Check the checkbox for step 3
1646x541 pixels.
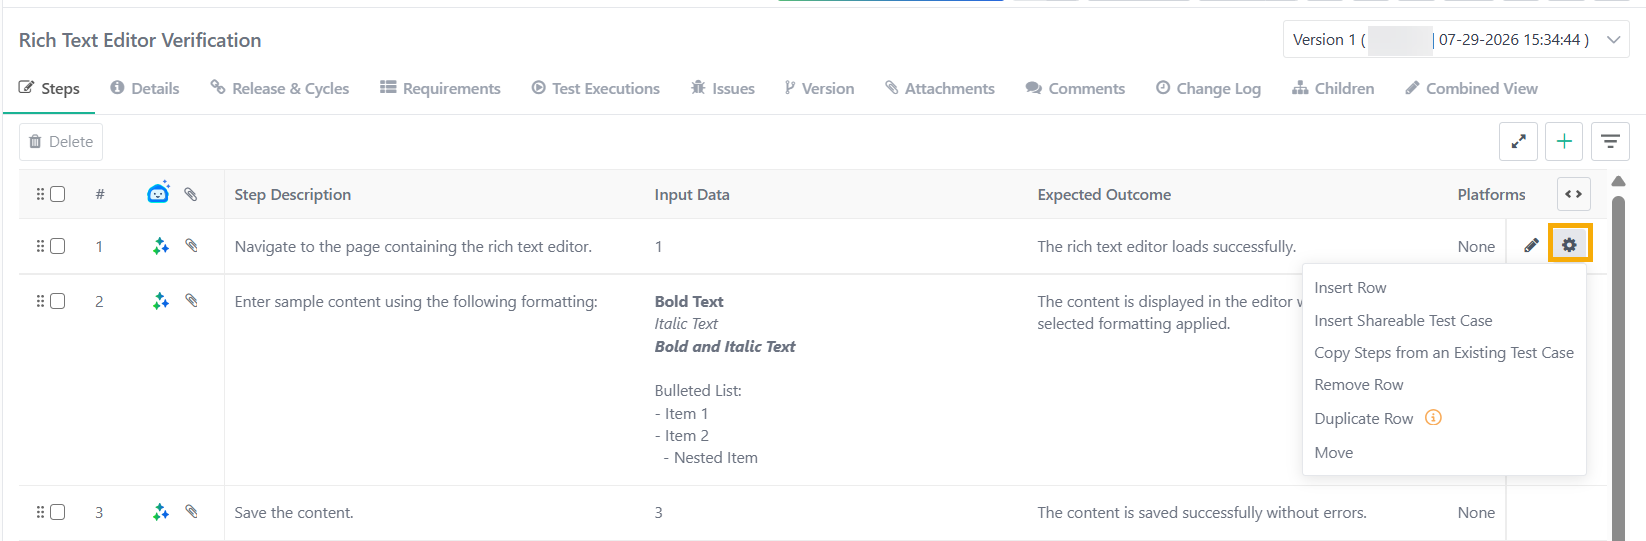coord(58,512)
